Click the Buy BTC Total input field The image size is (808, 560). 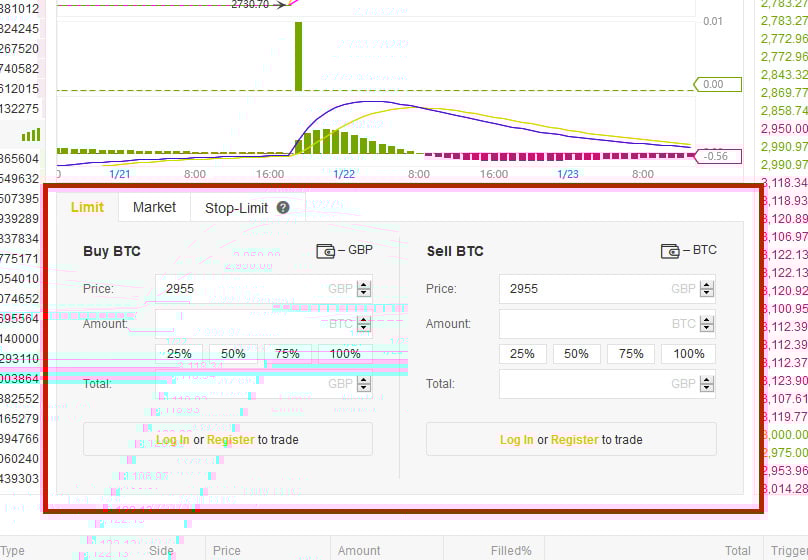[x=264, y=384]
